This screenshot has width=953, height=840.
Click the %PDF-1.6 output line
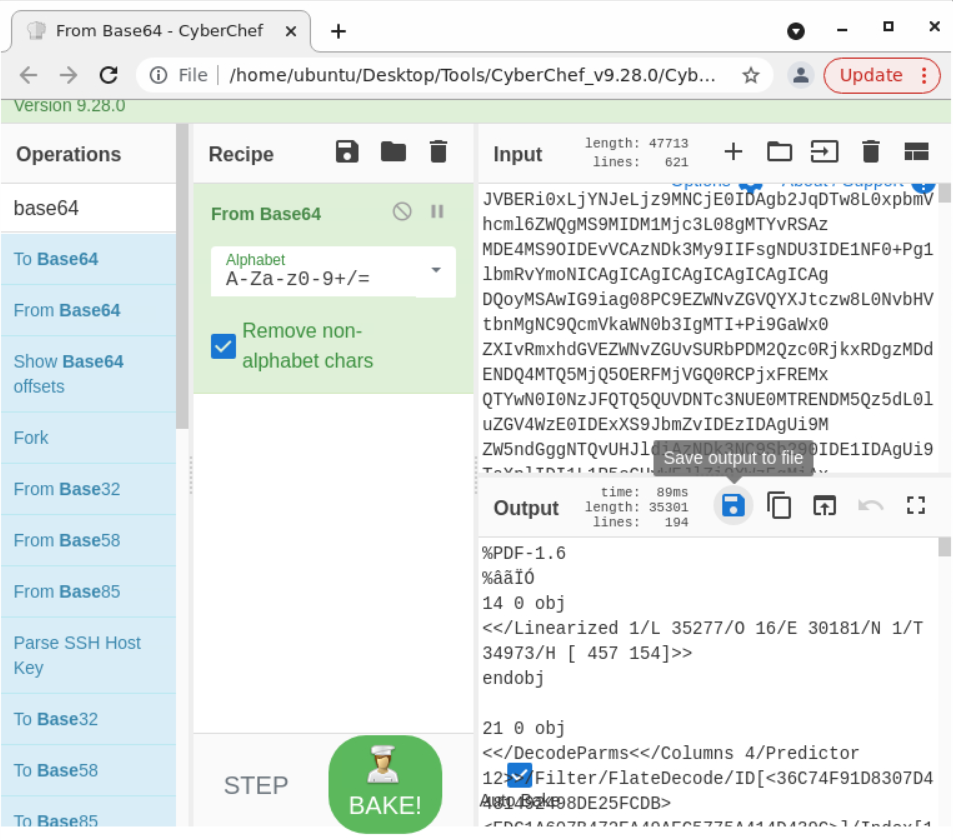[524, 553]
